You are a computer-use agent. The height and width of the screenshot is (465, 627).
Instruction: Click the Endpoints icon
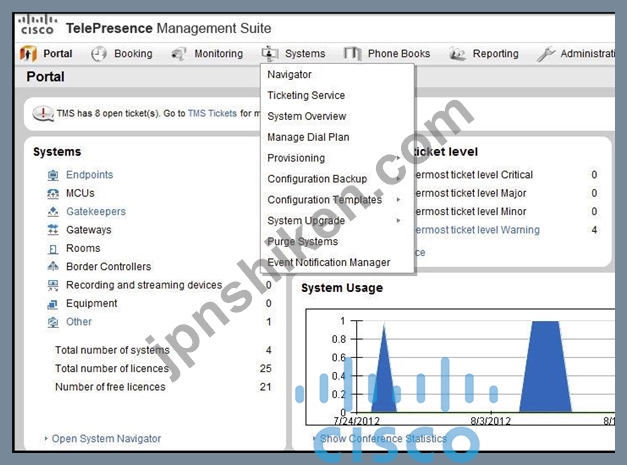click(53, 175)
